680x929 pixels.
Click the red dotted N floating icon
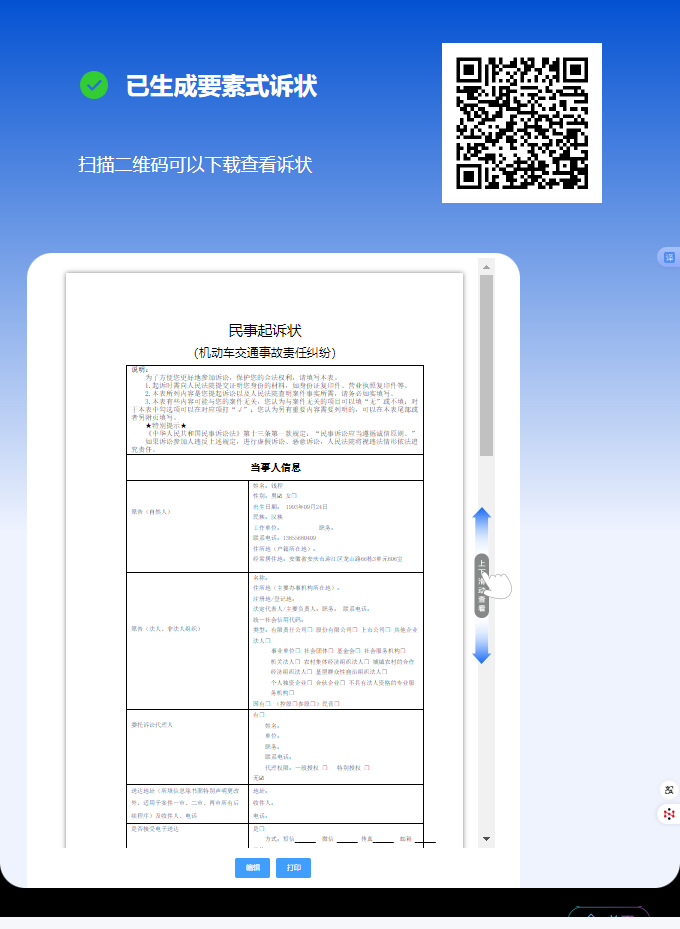click(669, 813)
